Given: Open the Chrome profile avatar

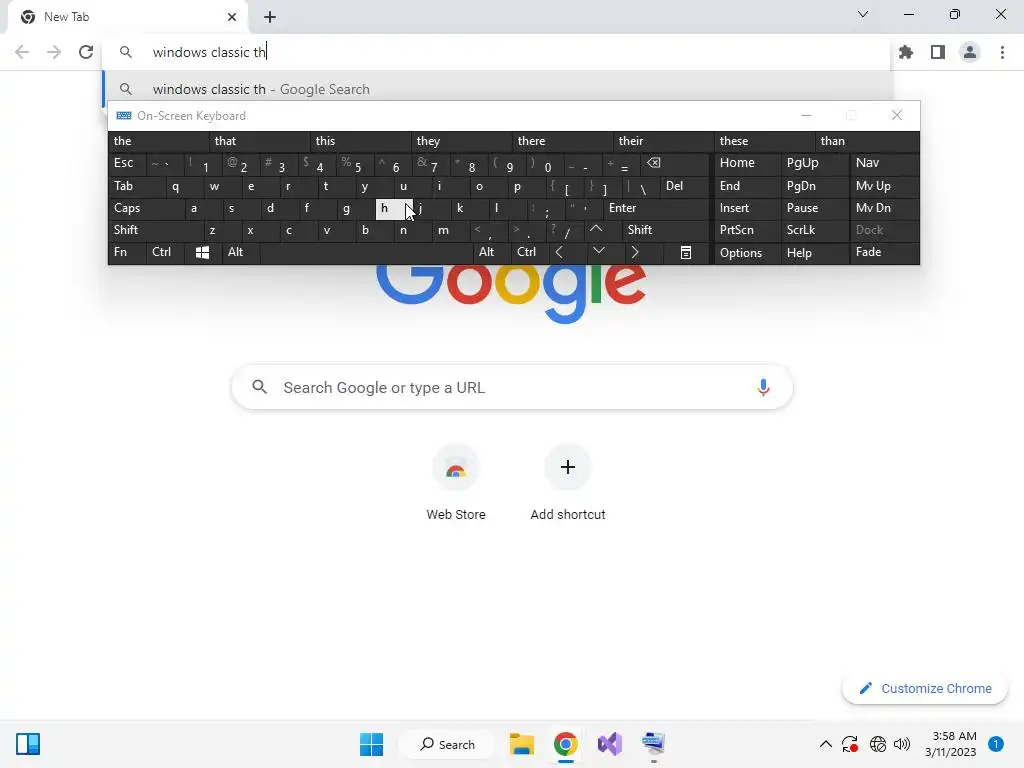Looking at the screenshot, I should coord(970,52).
